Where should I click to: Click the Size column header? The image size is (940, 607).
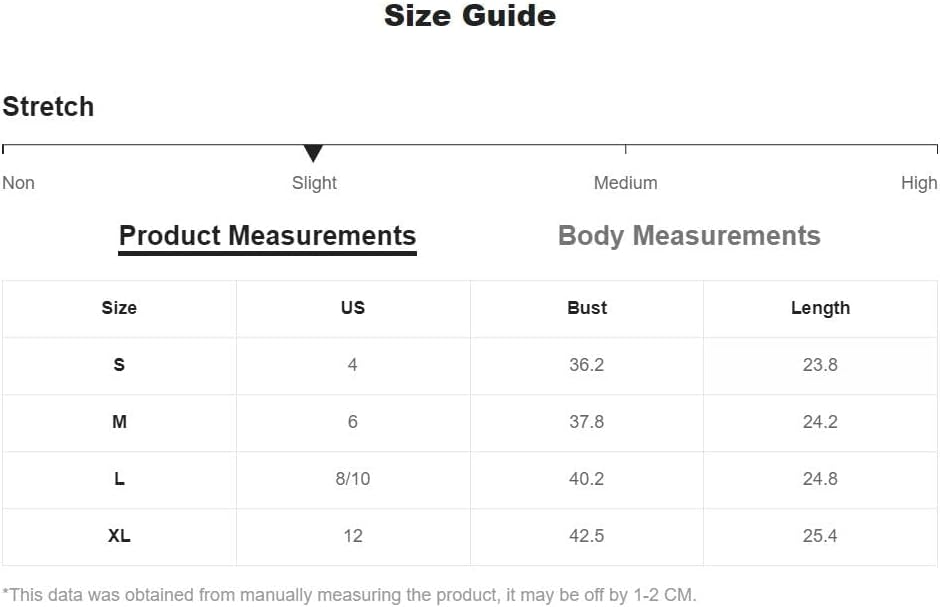119,308
